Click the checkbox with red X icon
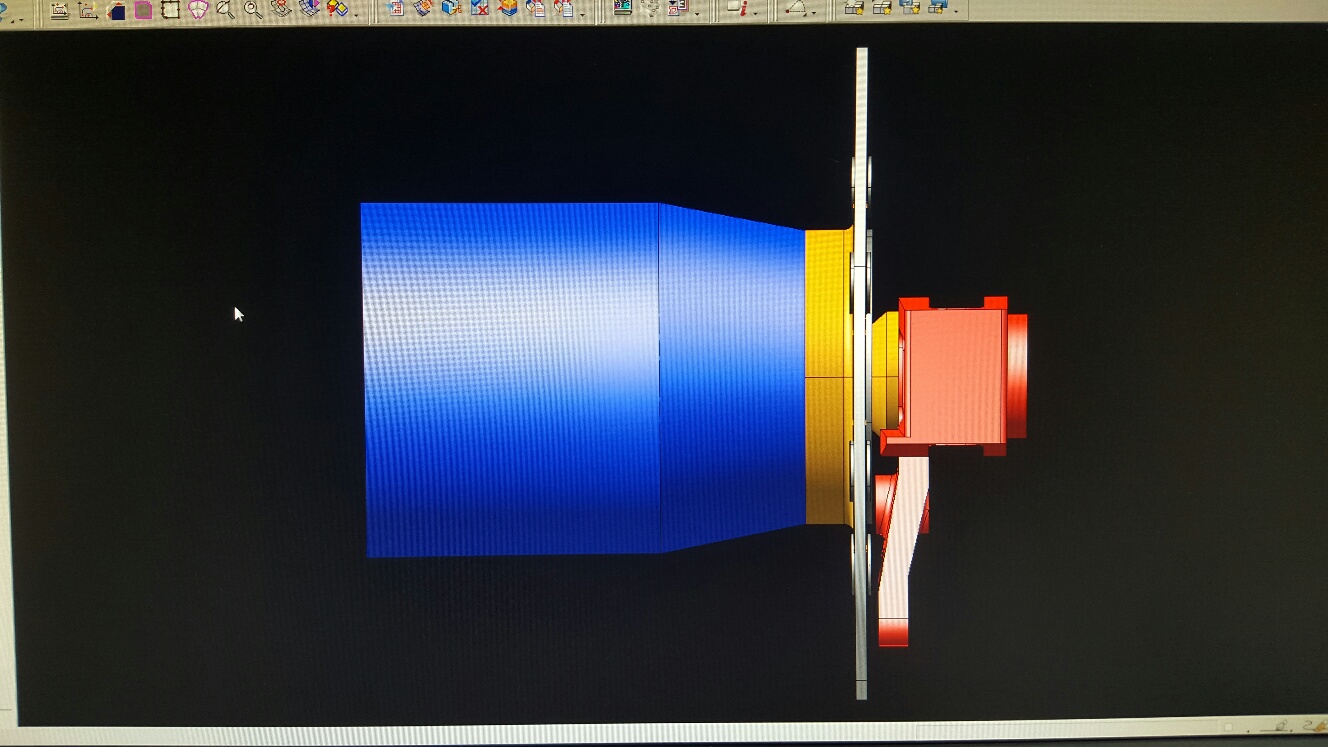The height and width of the screenshot is (747, 1328). (480, 9)
